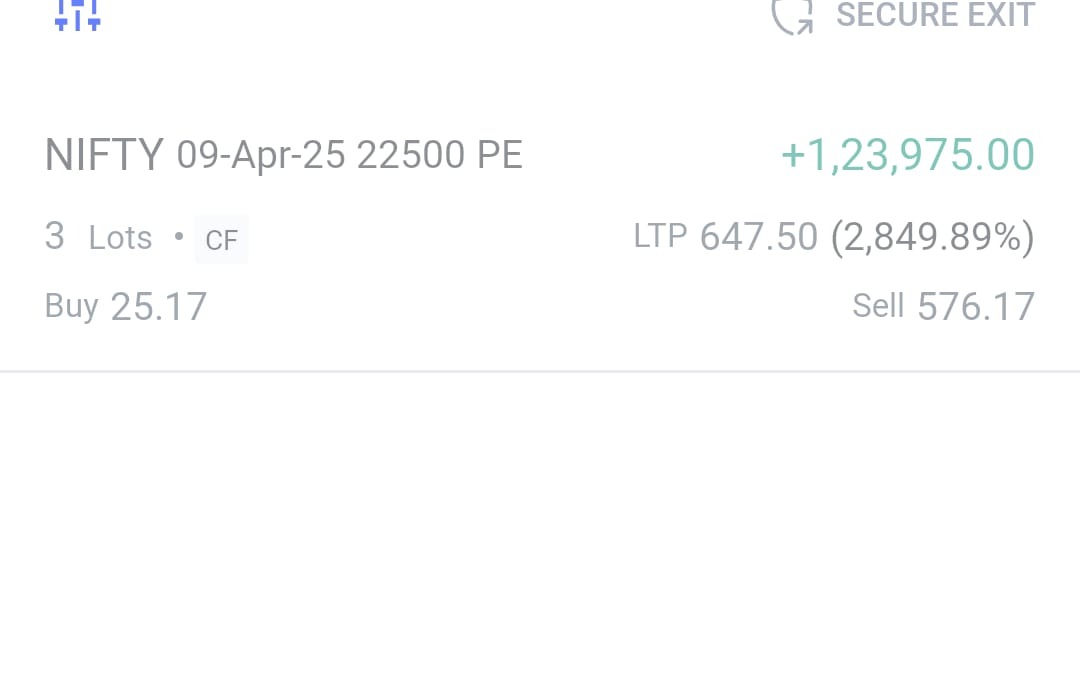Click the divider below the NIFTY position
This screenshot has height=678, width=1080.
(x=540, y=371)
